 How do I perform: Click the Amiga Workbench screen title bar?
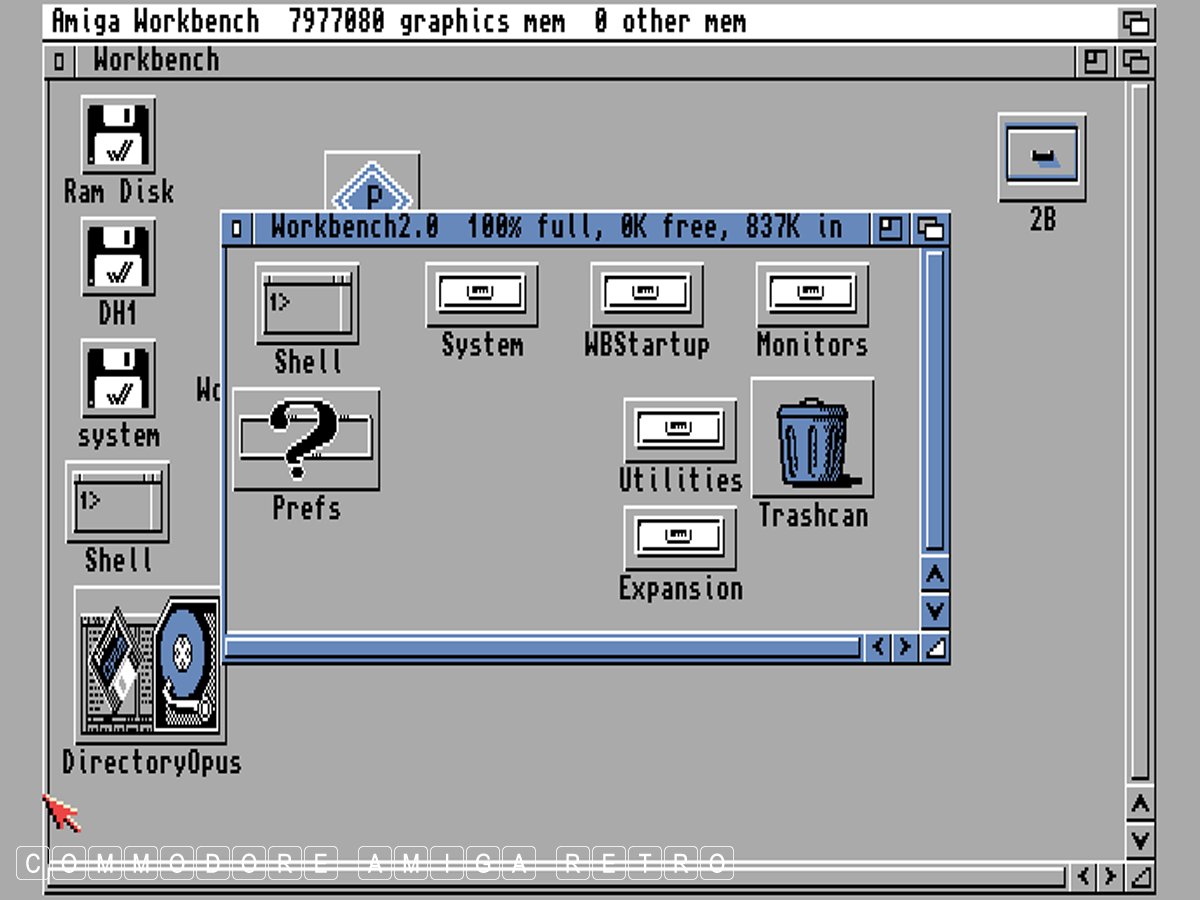coord(580,21)
